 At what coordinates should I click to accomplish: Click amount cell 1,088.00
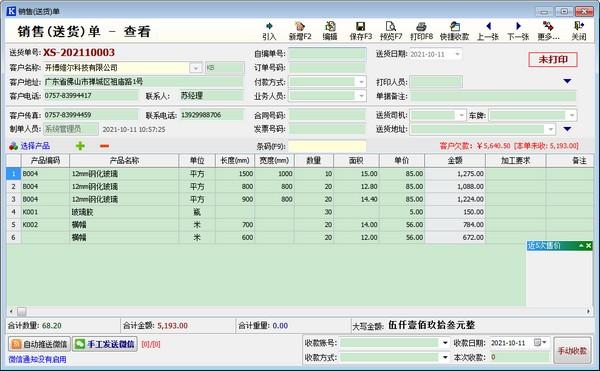point(455,187)
